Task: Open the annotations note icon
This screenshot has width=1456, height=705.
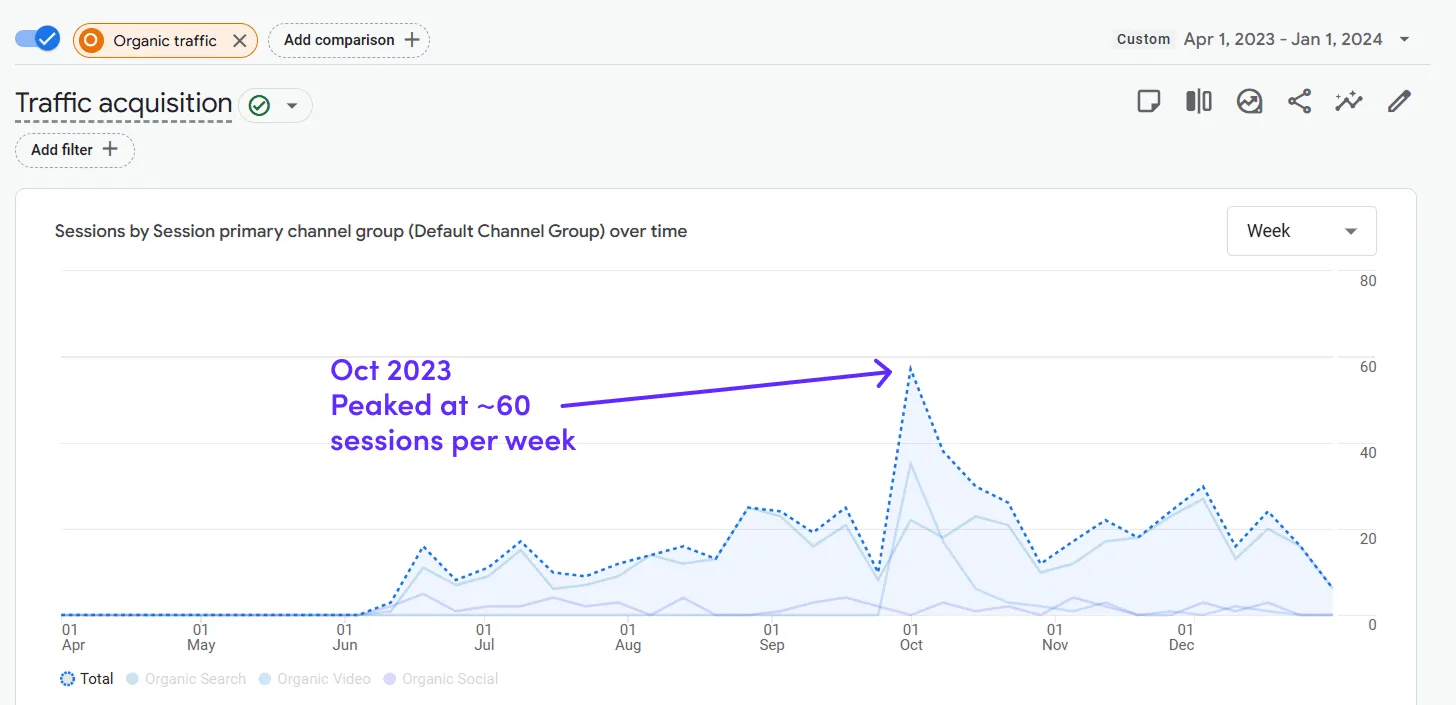Action: click(x=1149, y=101)
